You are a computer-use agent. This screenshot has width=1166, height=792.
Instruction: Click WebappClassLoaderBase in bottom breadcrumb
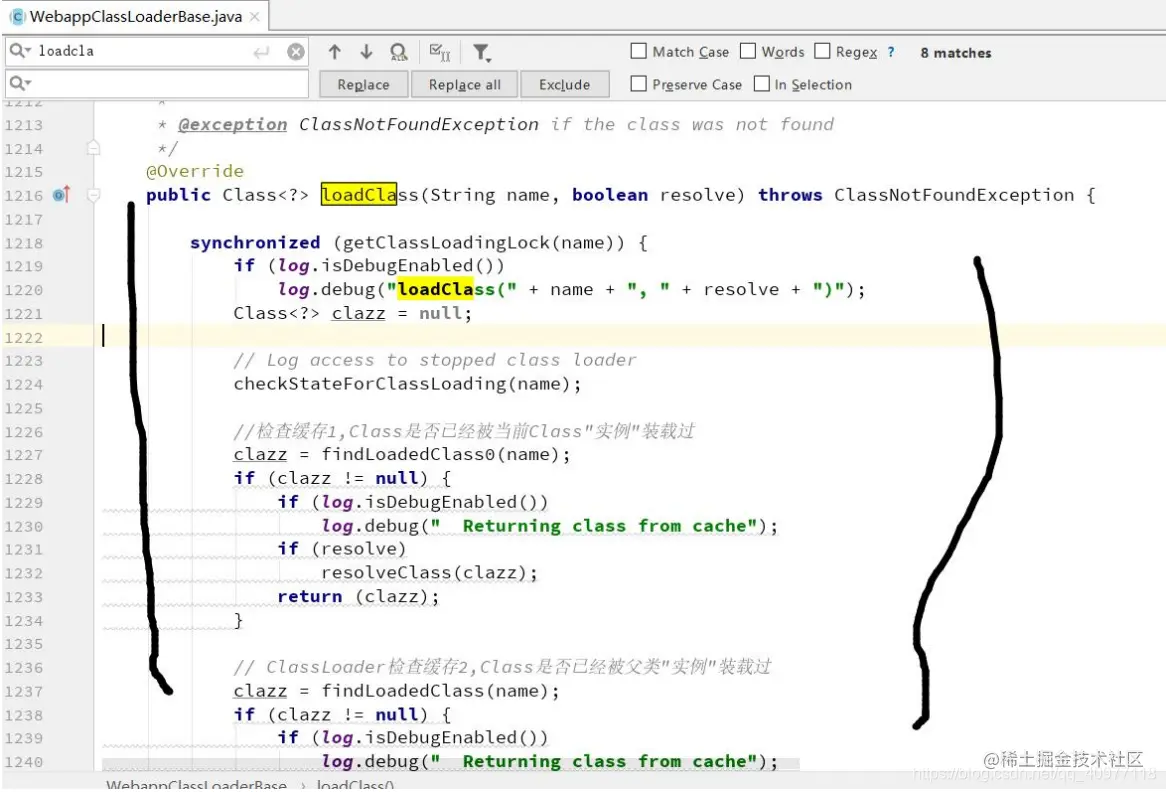[x=196, y=785]
